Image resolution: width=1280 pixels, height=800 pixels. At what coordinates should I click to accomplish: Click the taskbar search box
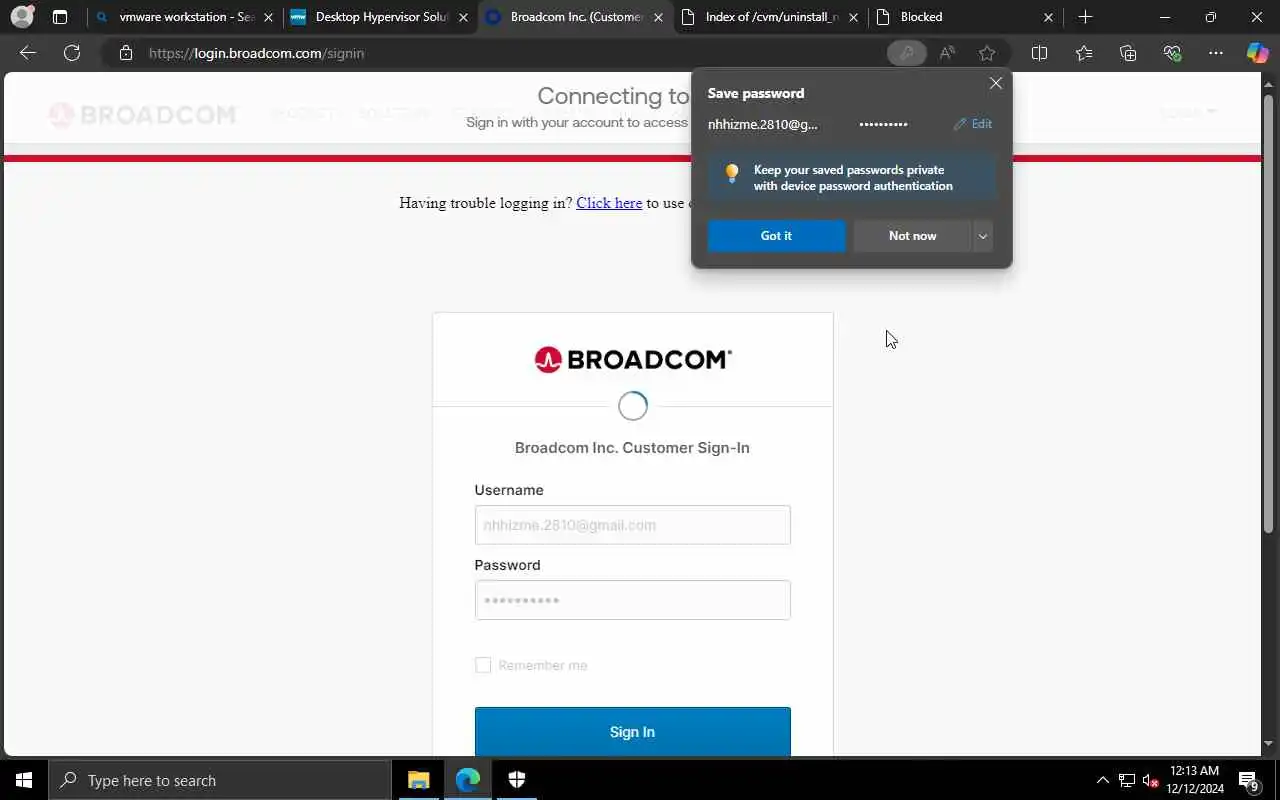coord(219,780)
